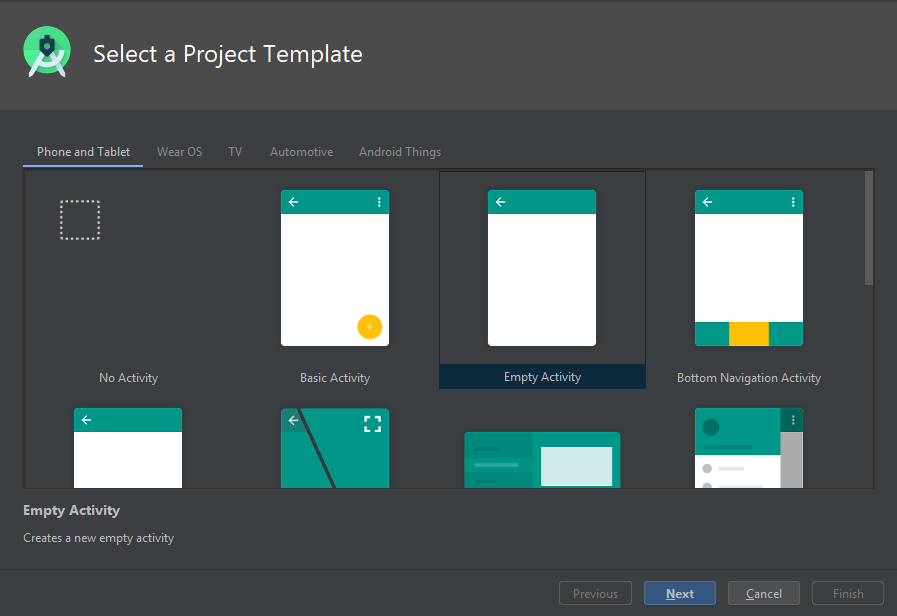Screen dimensions: 897x616
Task: Click the Bottom Navigation Activity label
Action: 749,378
